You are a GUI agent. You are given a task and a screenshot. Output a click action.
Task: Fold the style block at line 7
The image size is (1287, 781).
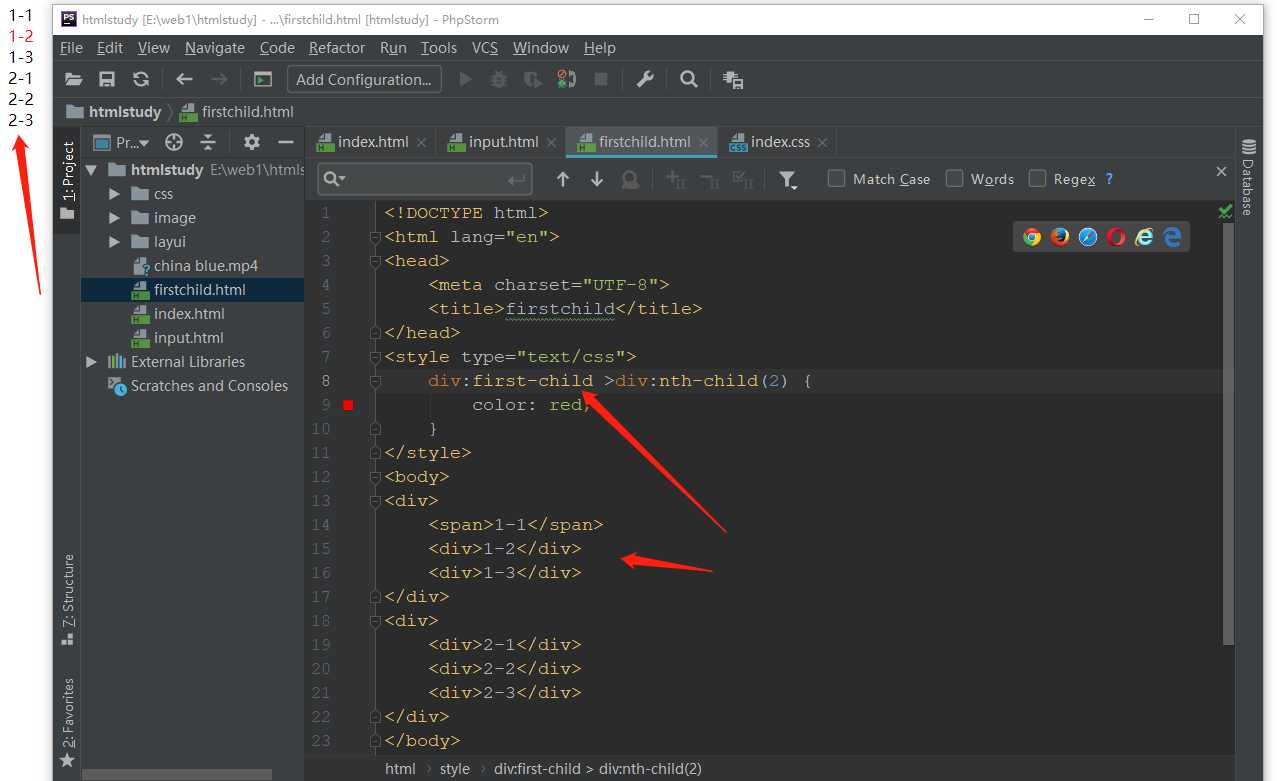pyautogui.click(x=375, y=357)
